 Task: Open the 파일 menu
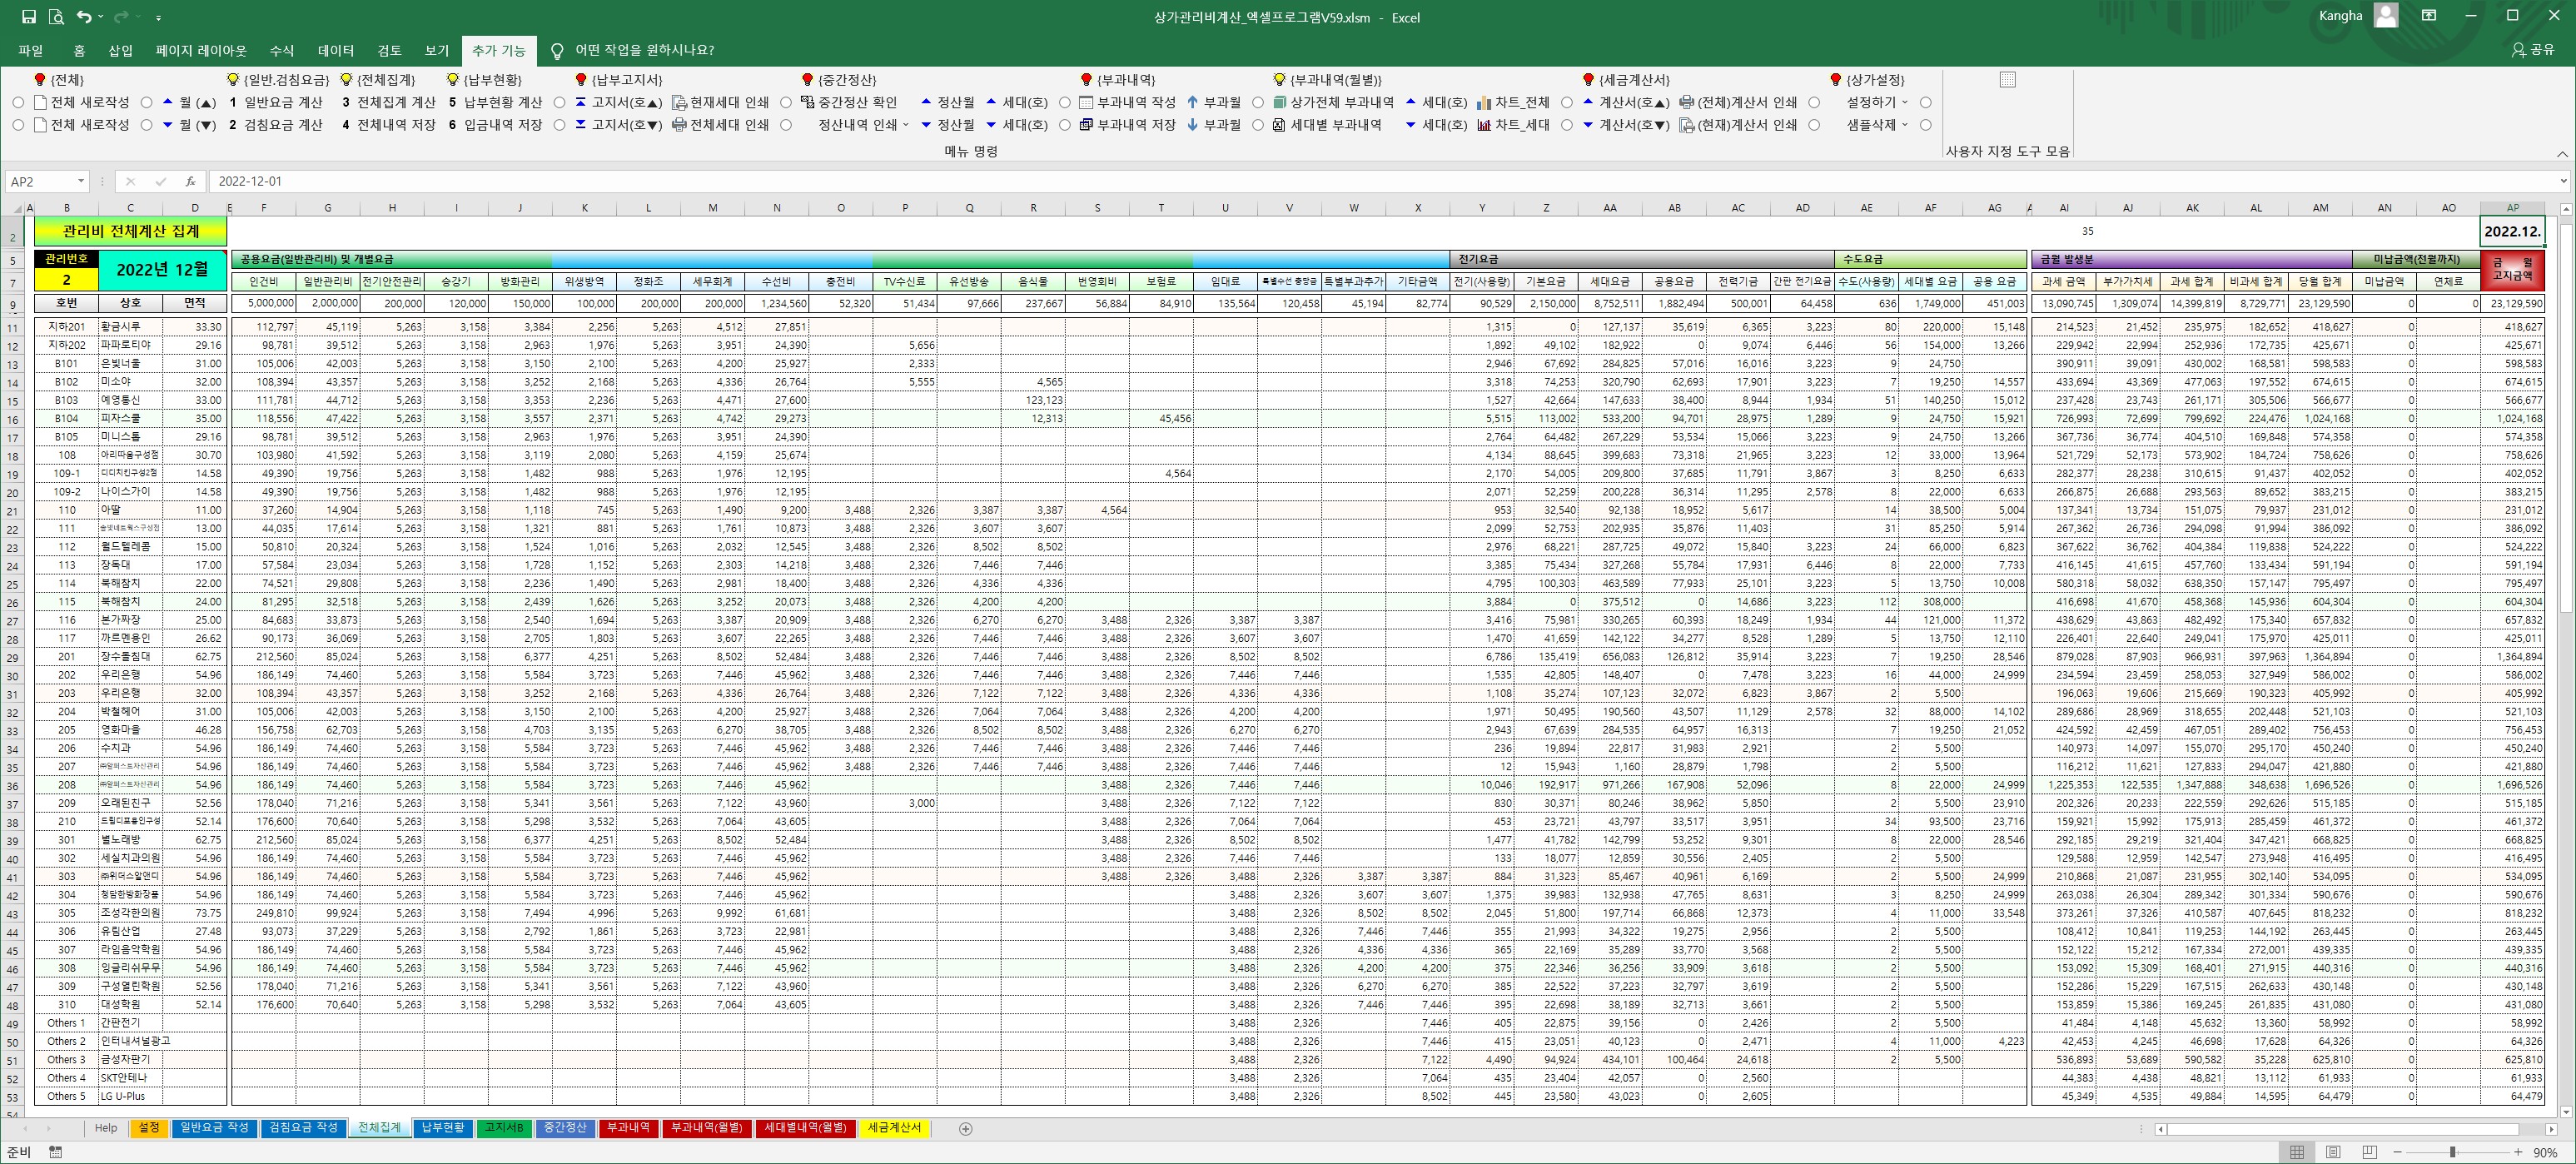(x=30, y=50)
